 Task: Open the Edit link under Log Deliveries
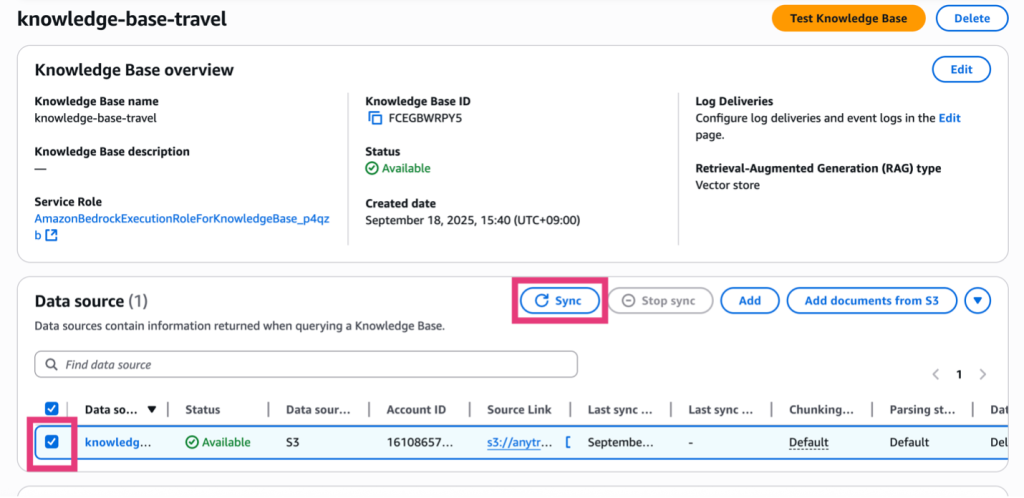click(950, 118)
